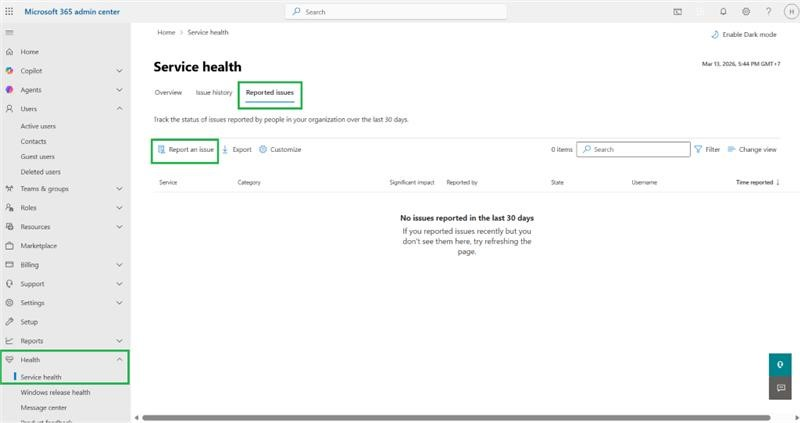Click the Users person icon
Viewport: 800px width, 423px height.
[x=9, y=109]
